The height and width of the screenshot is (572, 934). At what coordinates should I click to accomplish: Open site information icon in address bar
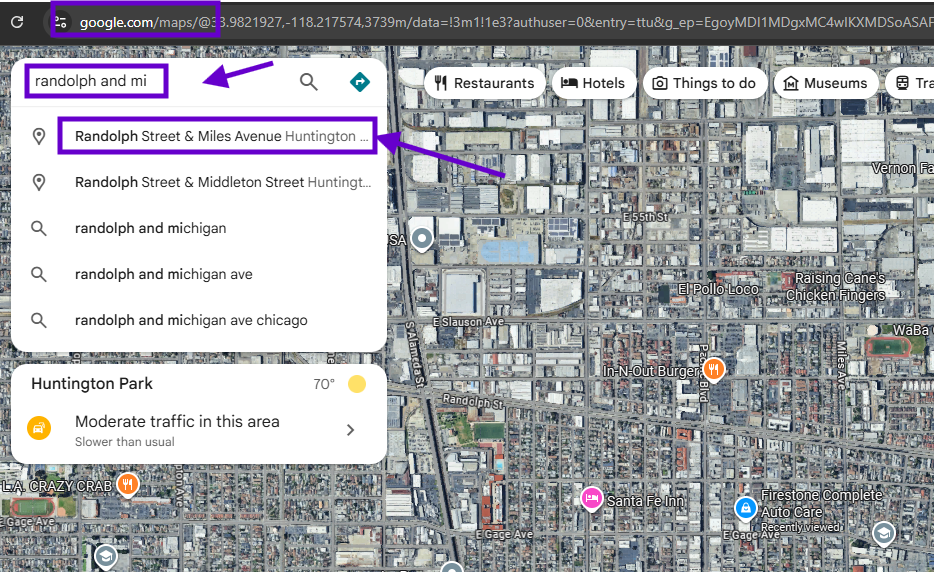tap(60, 22)
